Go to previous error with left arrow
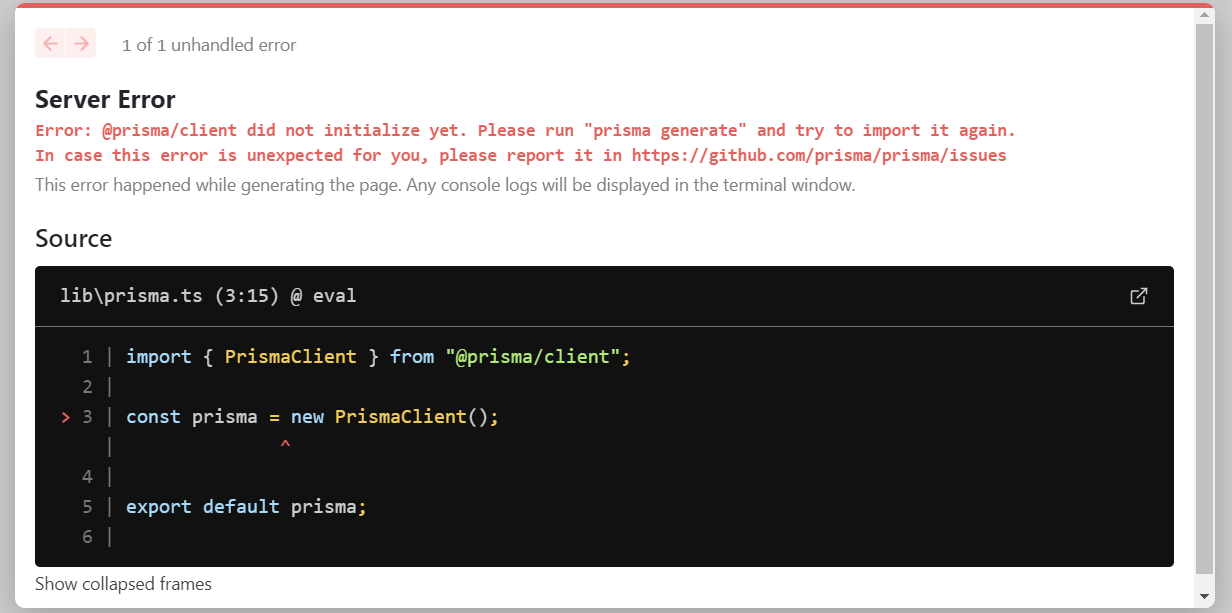 (50, 43)
